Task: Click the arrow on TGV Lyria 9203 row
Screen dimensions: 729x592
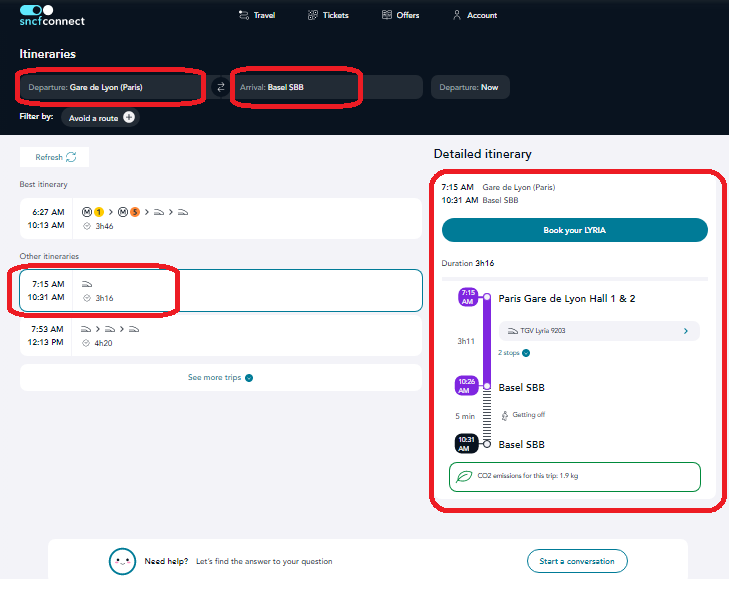Action: coord(686,331)
